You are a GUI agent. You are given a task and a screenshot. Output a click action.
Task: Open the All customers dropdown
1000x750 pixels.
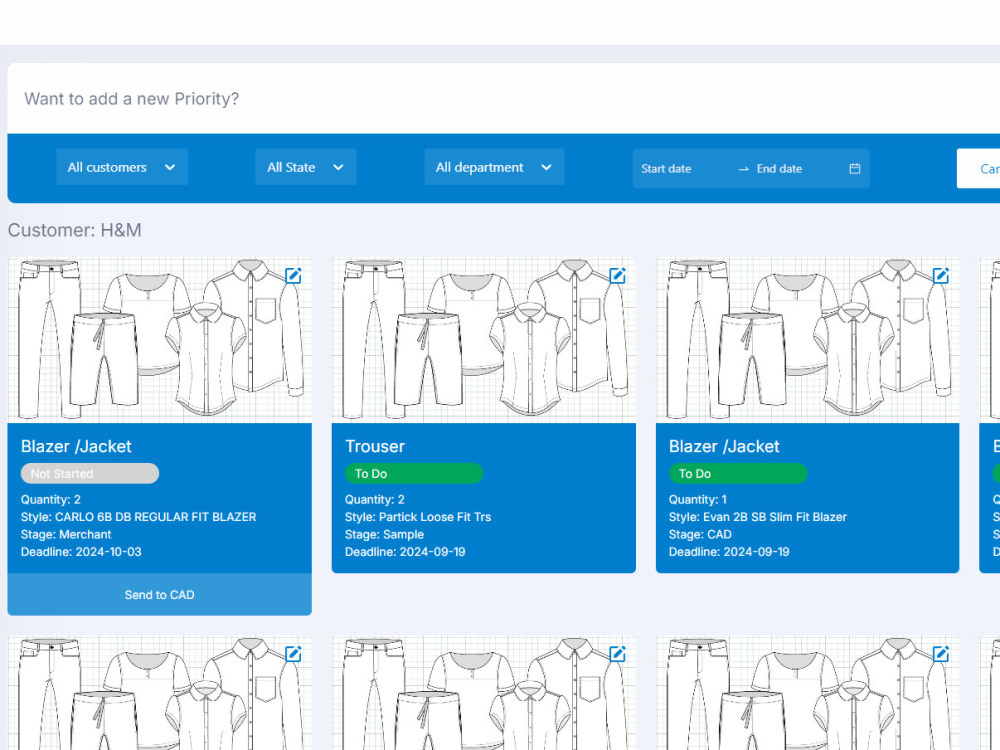pyautogui.click(x=122, y=167)
